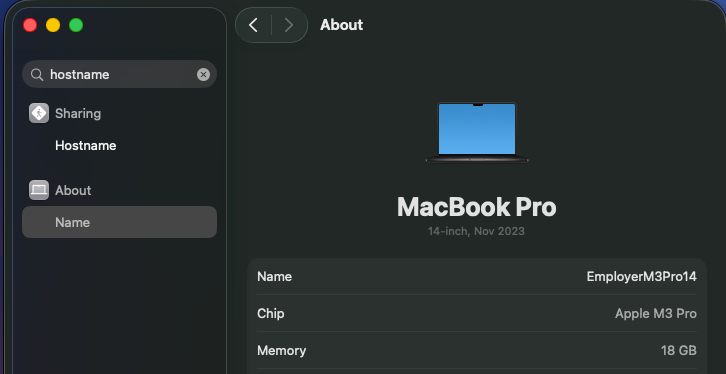Click the Memory row label
726x374 pixels.
pos(282,350)
